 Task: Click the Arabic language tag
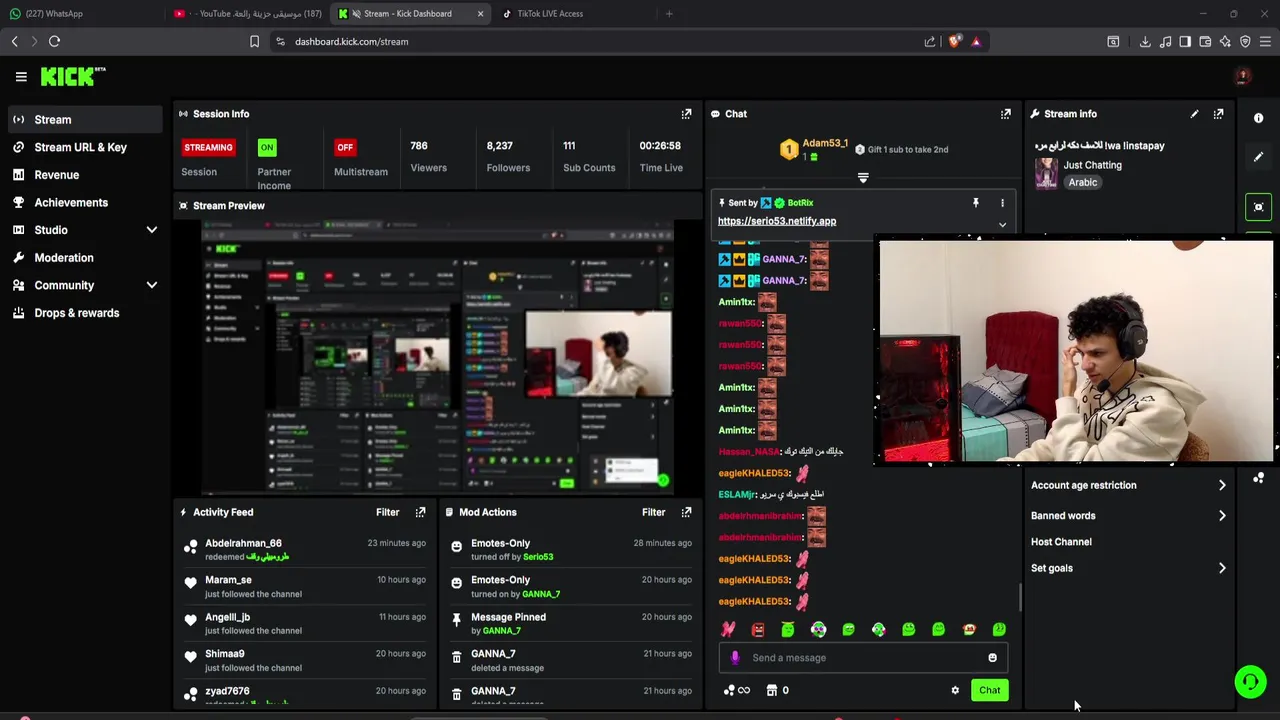pyautogui.click(x=1083, y=183)
